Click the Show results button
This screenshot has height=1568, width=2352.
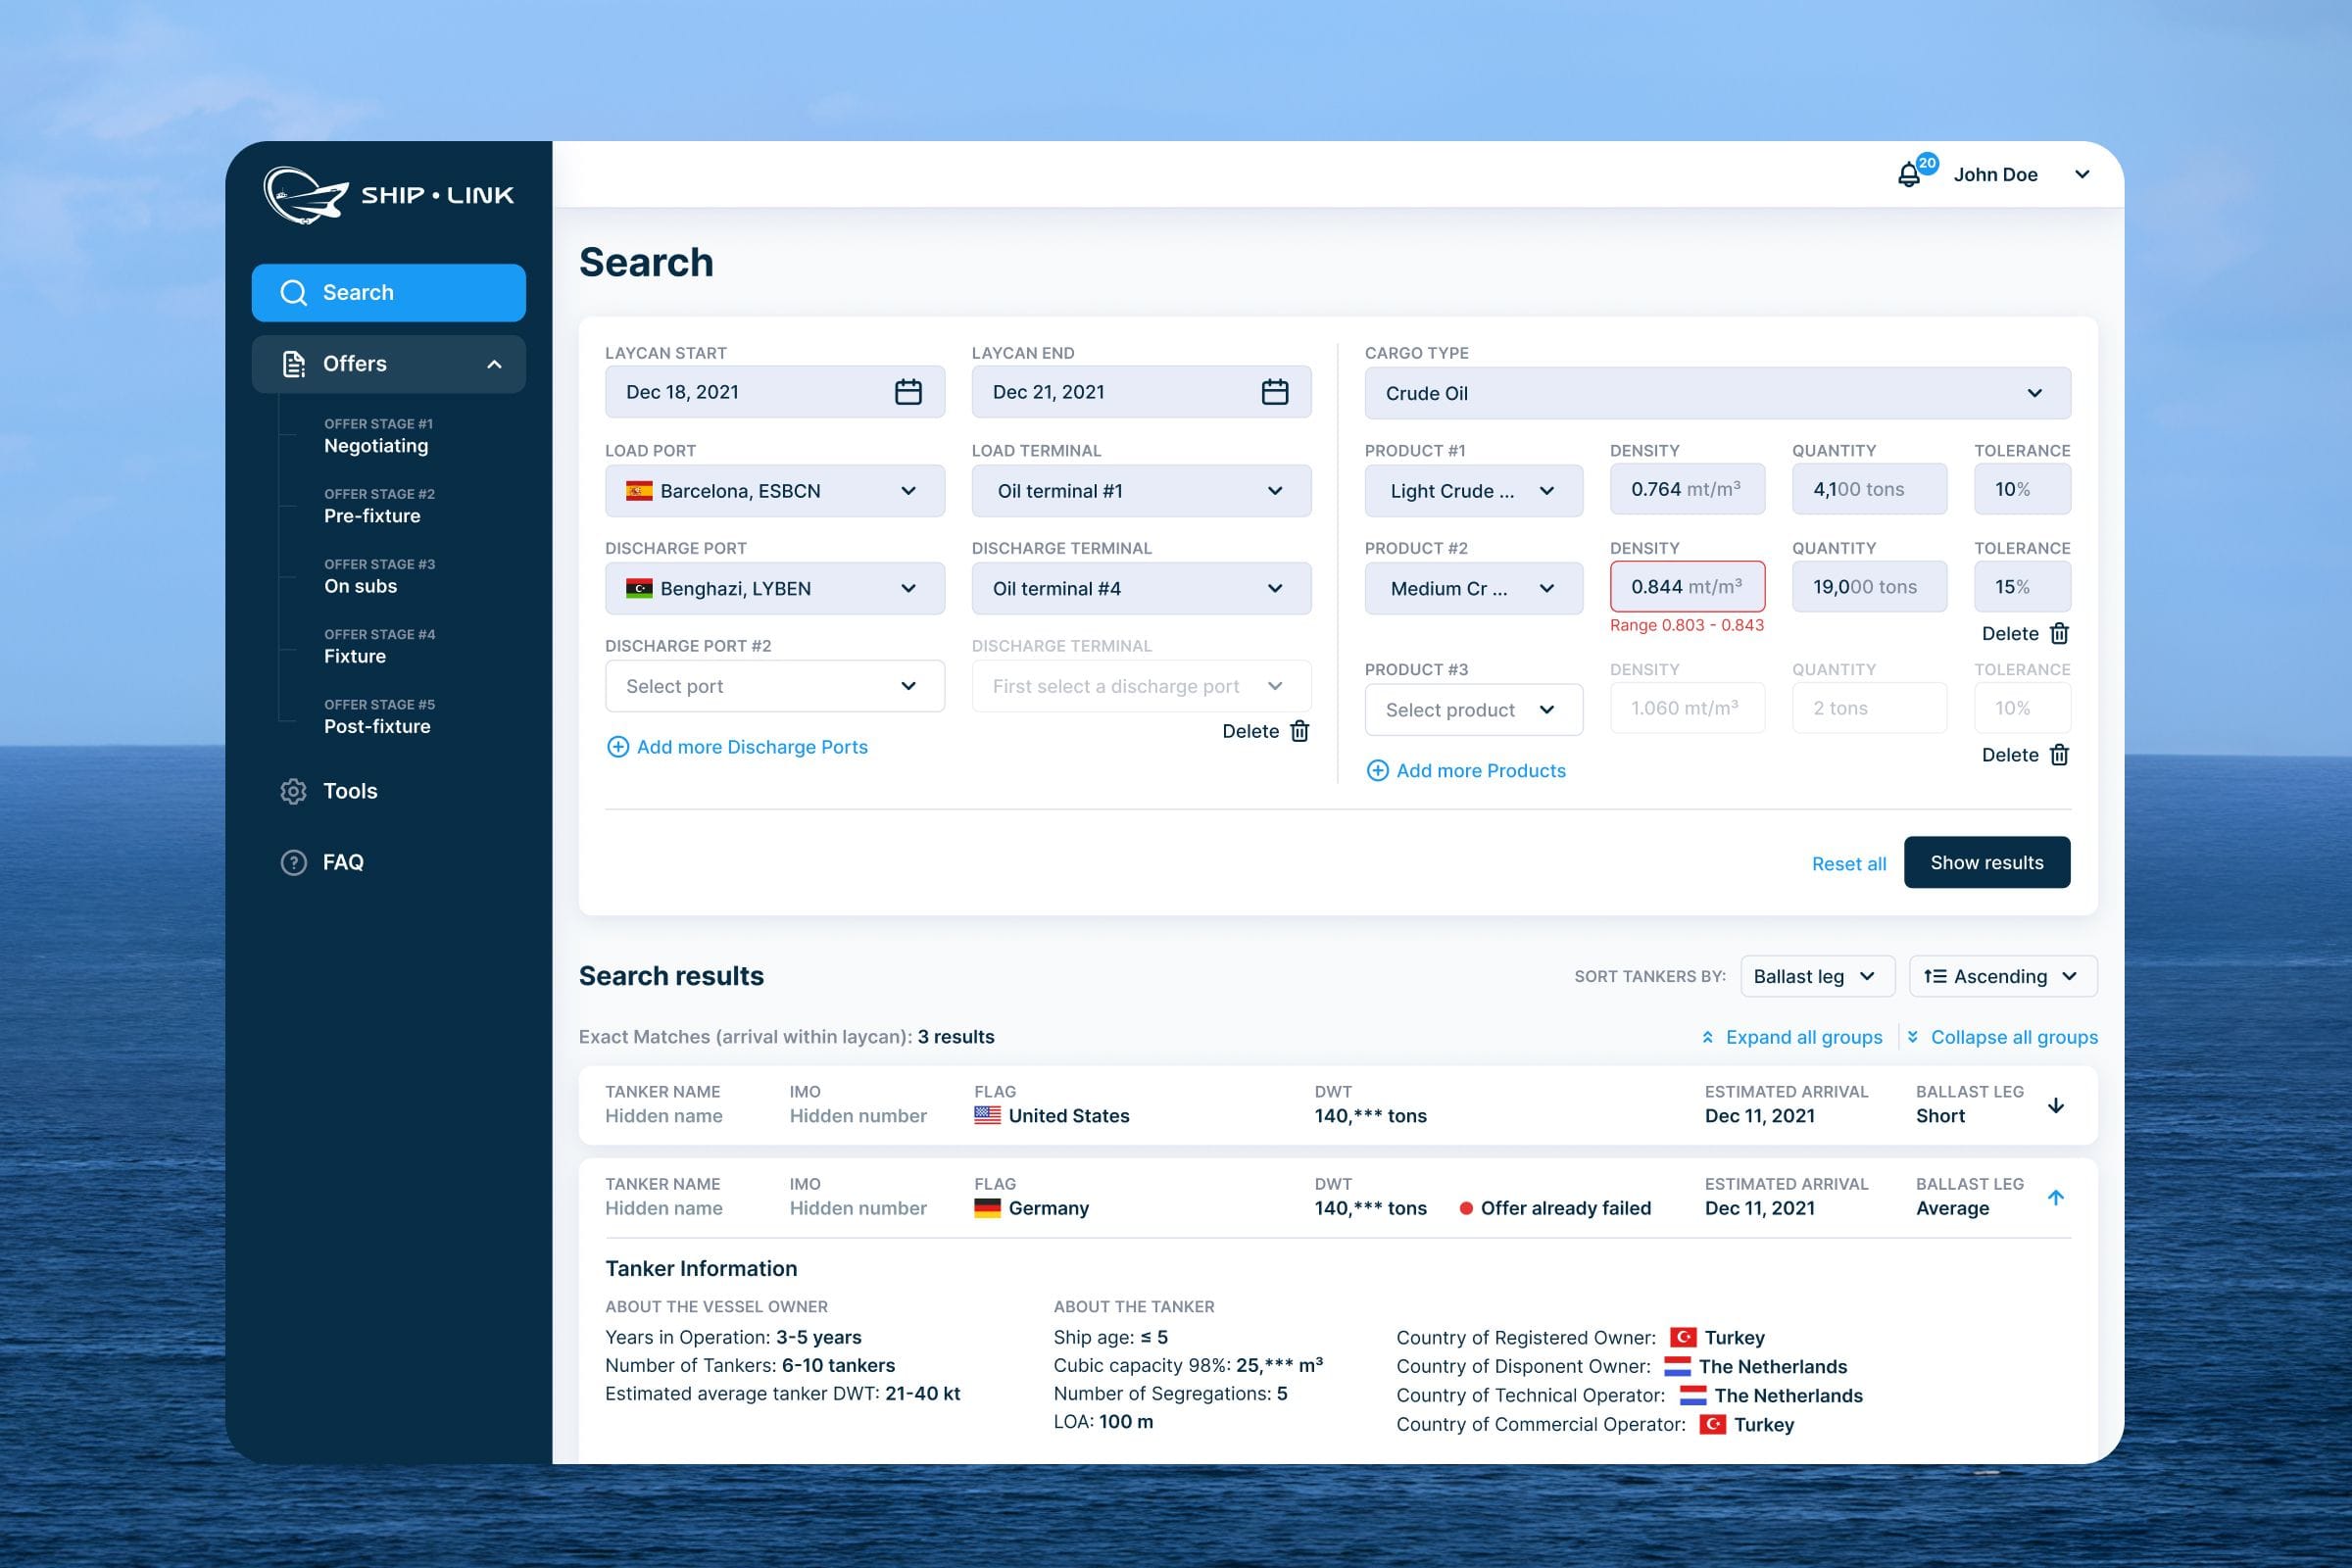[1986, 862]
